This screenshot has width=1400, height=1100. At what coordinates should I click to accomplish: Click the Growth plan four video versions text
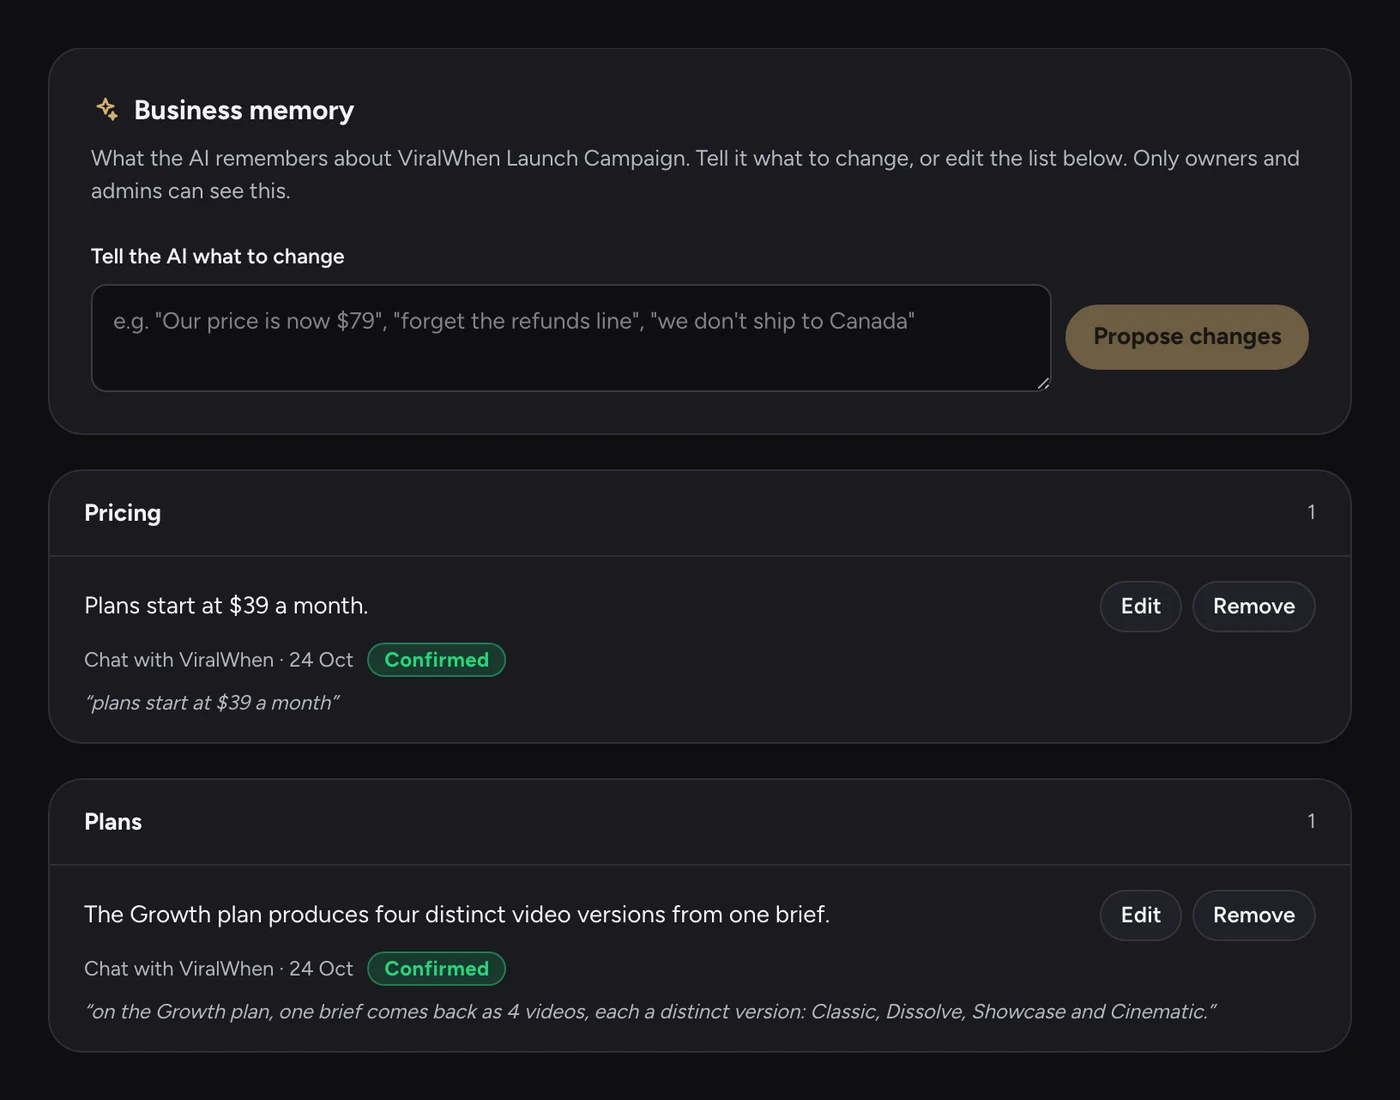(x=457, y=915)
